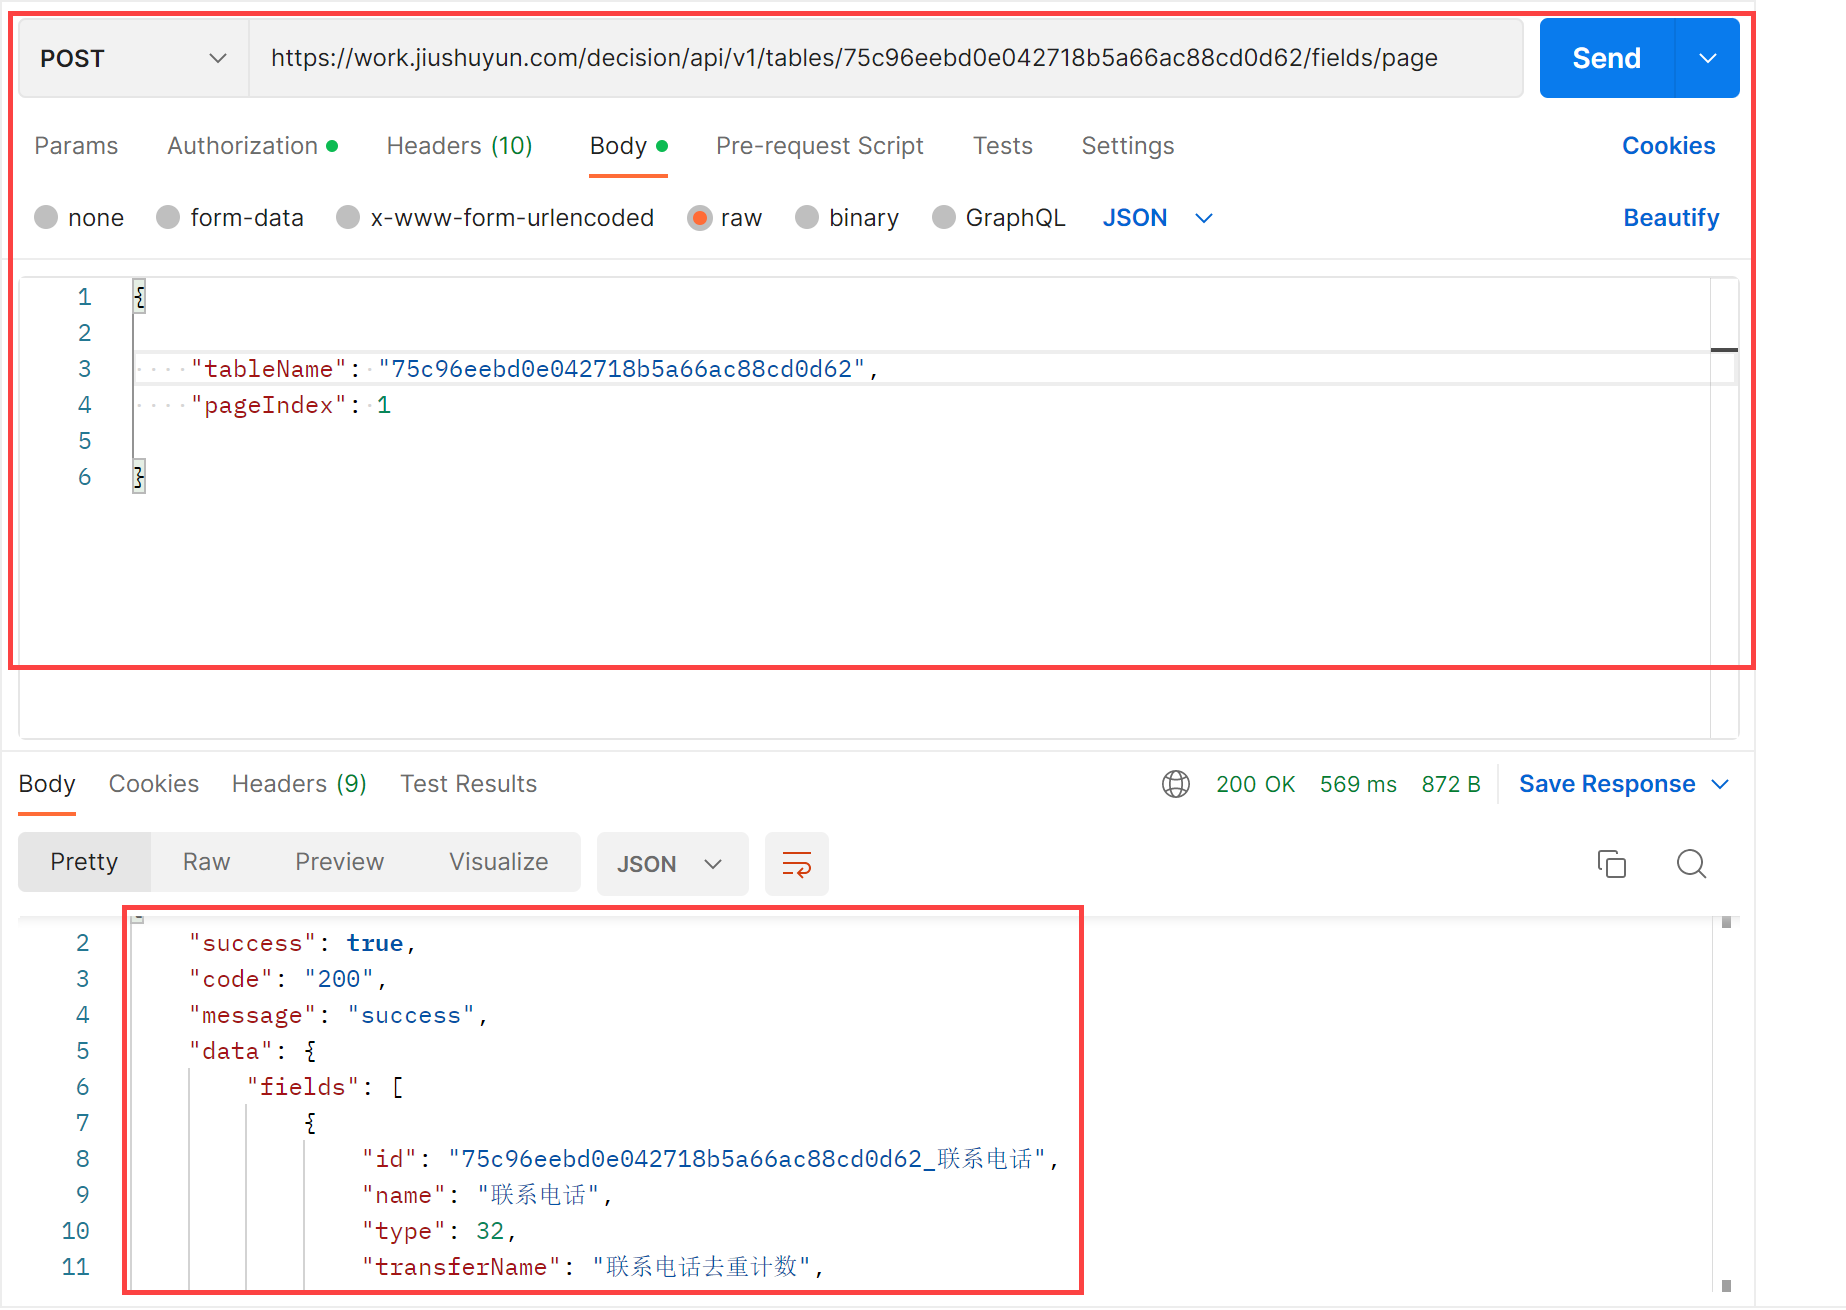Switch response view to Raw

[x=206, y=862]
